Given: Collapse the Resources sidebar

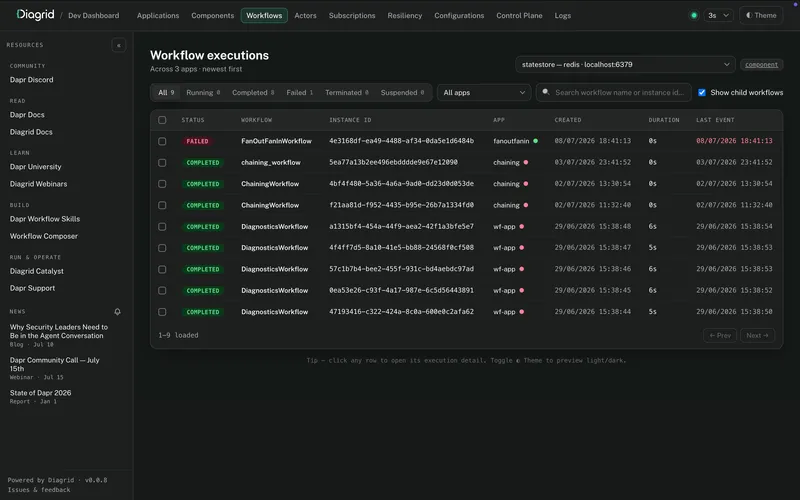Looking at the screenshot, I should [x=118, y=45].
